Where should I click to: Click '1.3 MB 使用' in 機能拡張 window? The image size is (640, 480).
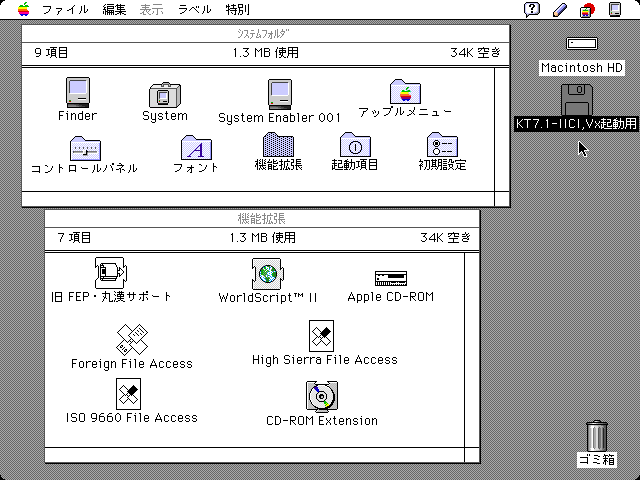[262, 238]
